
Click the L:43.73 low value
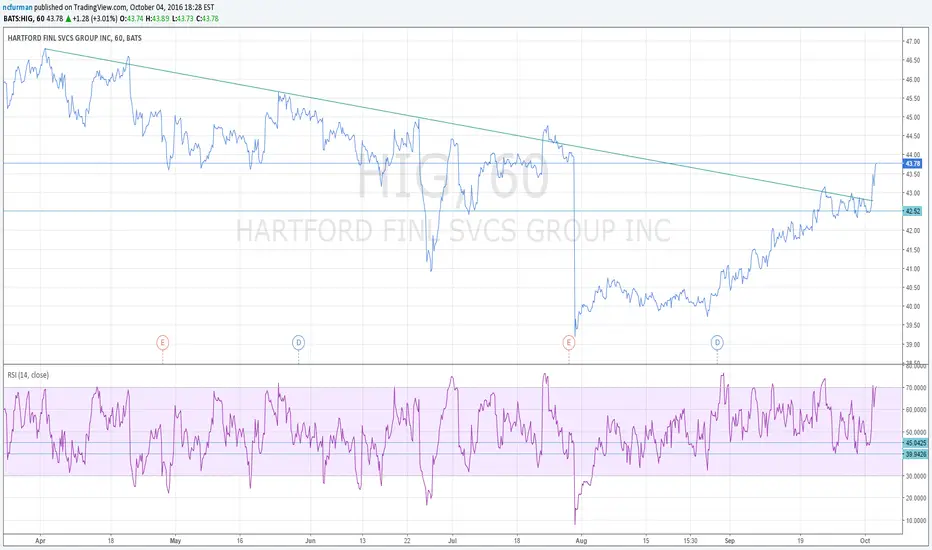point(184,18)
